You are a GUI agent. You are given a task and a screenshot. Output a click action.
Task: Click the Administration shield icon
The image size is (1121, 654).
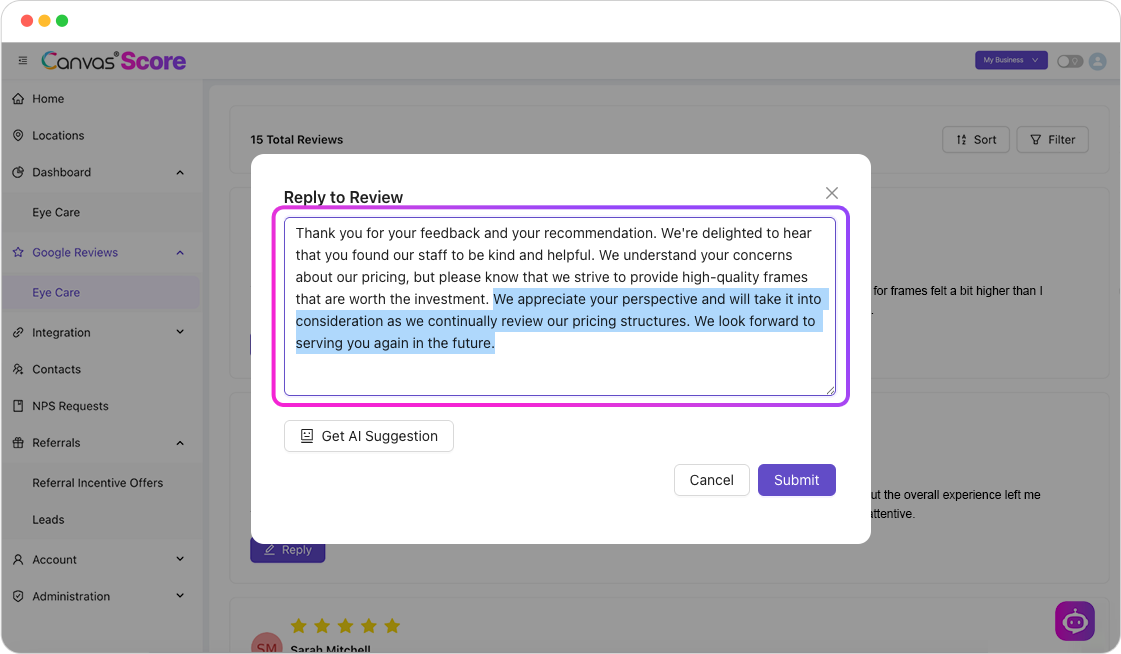[18, 596]
